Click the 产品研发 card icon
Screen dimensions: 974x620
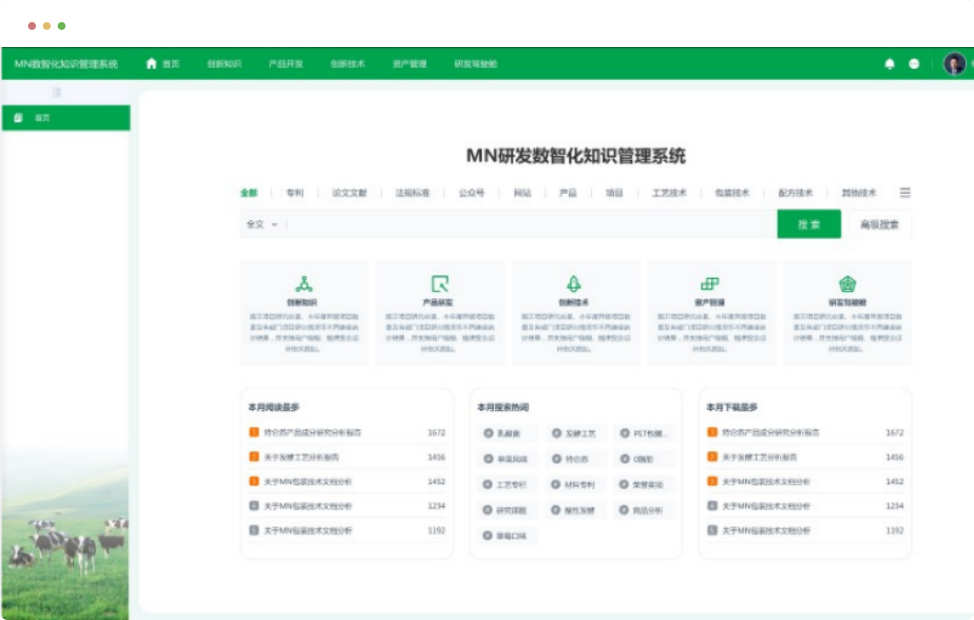[x=439, y=284]
